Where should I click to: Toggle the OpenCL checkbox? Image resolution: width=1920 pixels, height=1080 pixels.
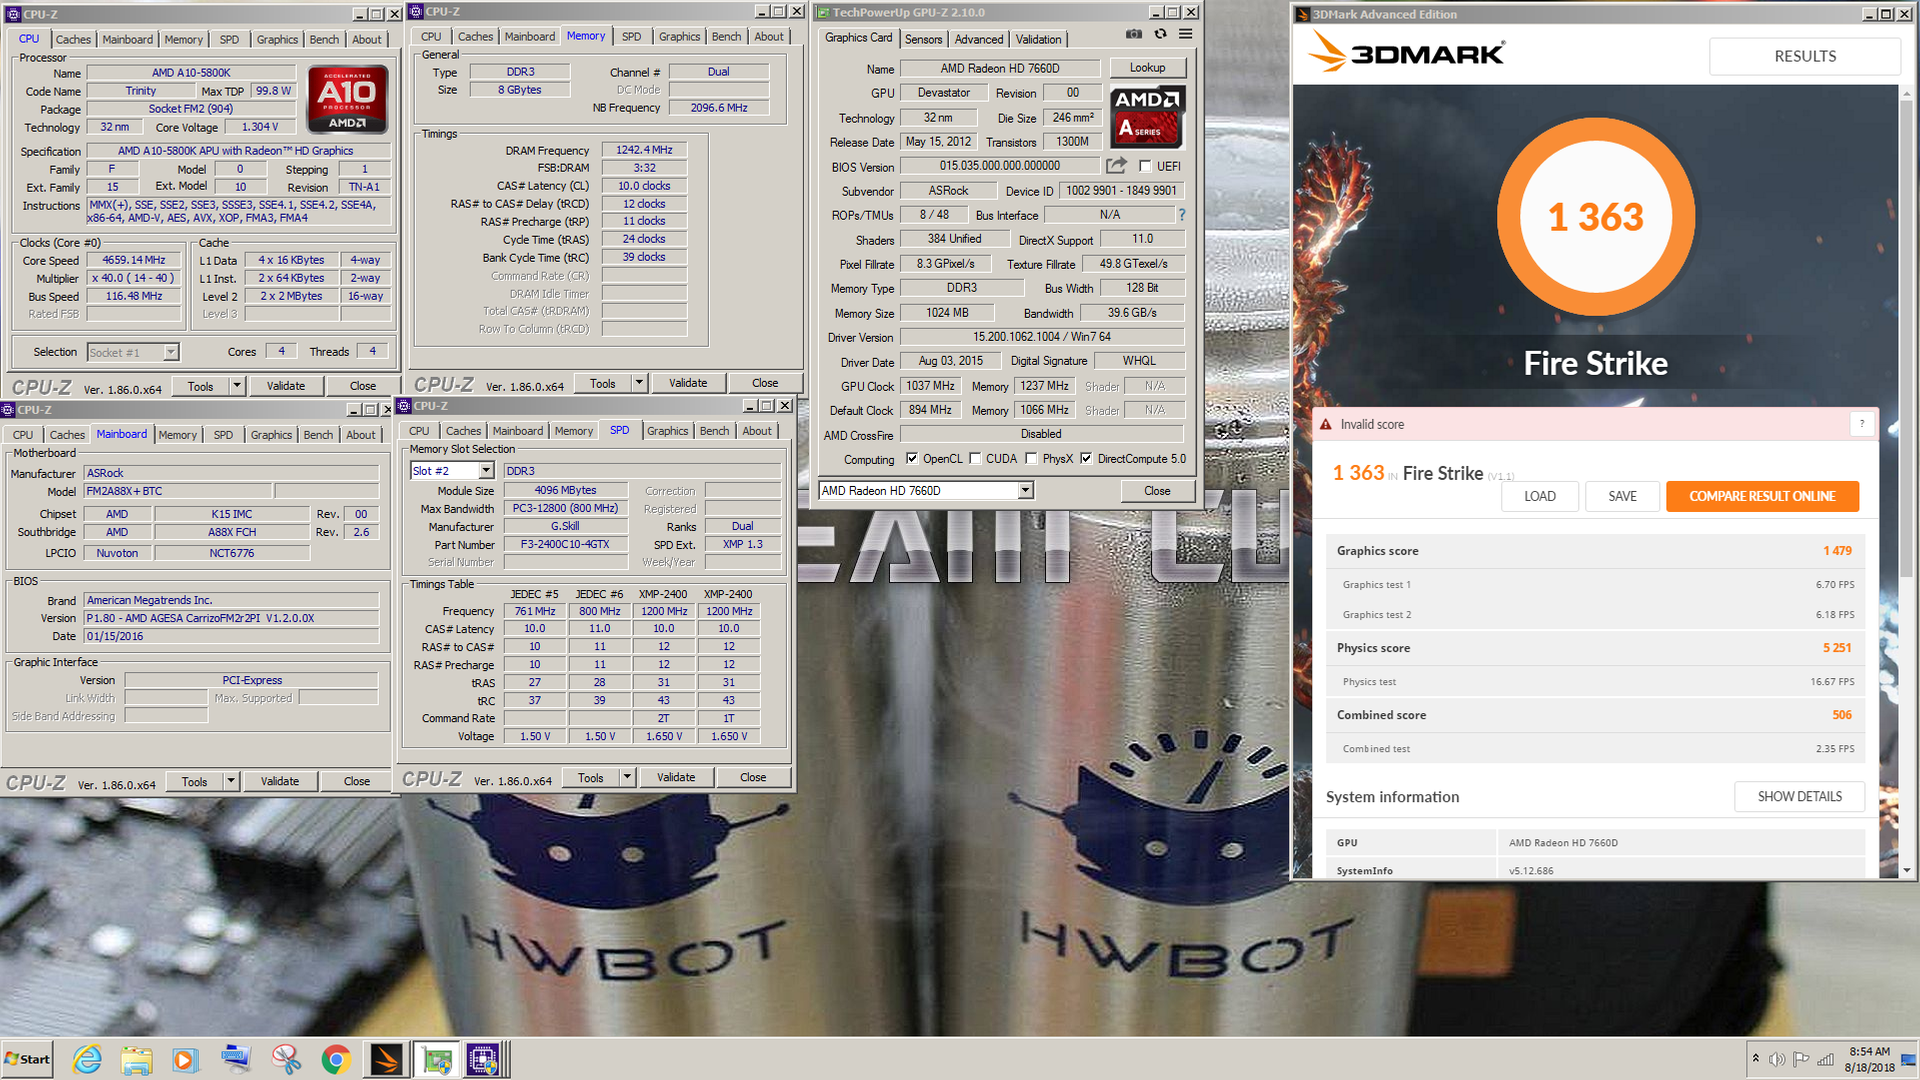point(912,459)
